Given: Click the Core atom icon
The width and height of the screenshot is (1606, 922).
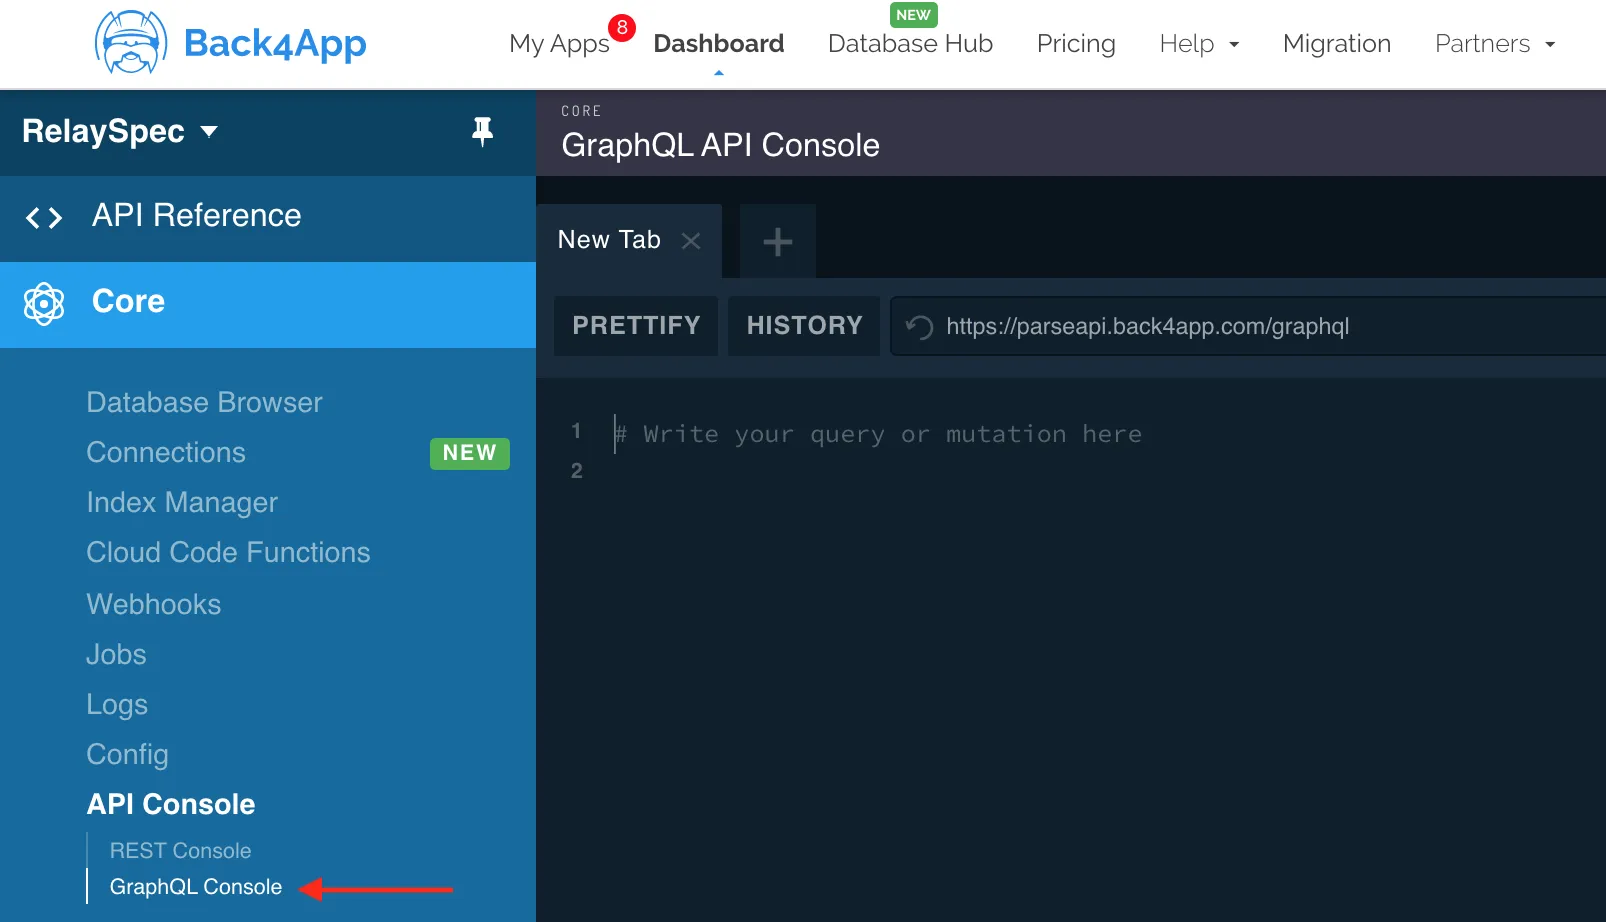Looking at the screenshot, I should 44,303.
